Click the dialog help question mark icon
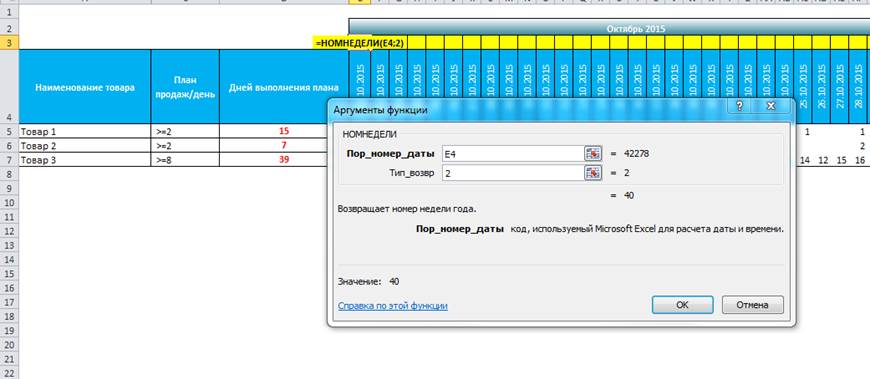 click(x=739, y=106)
